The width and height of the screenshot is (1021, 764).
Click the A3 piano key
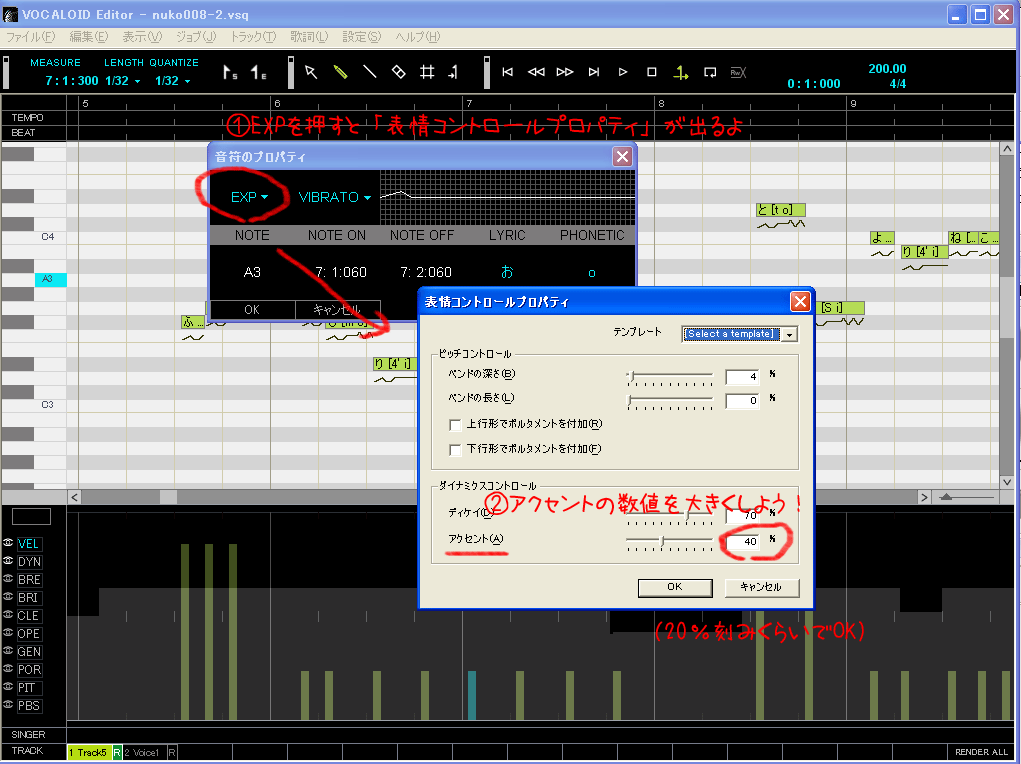[x=50, y=279]
